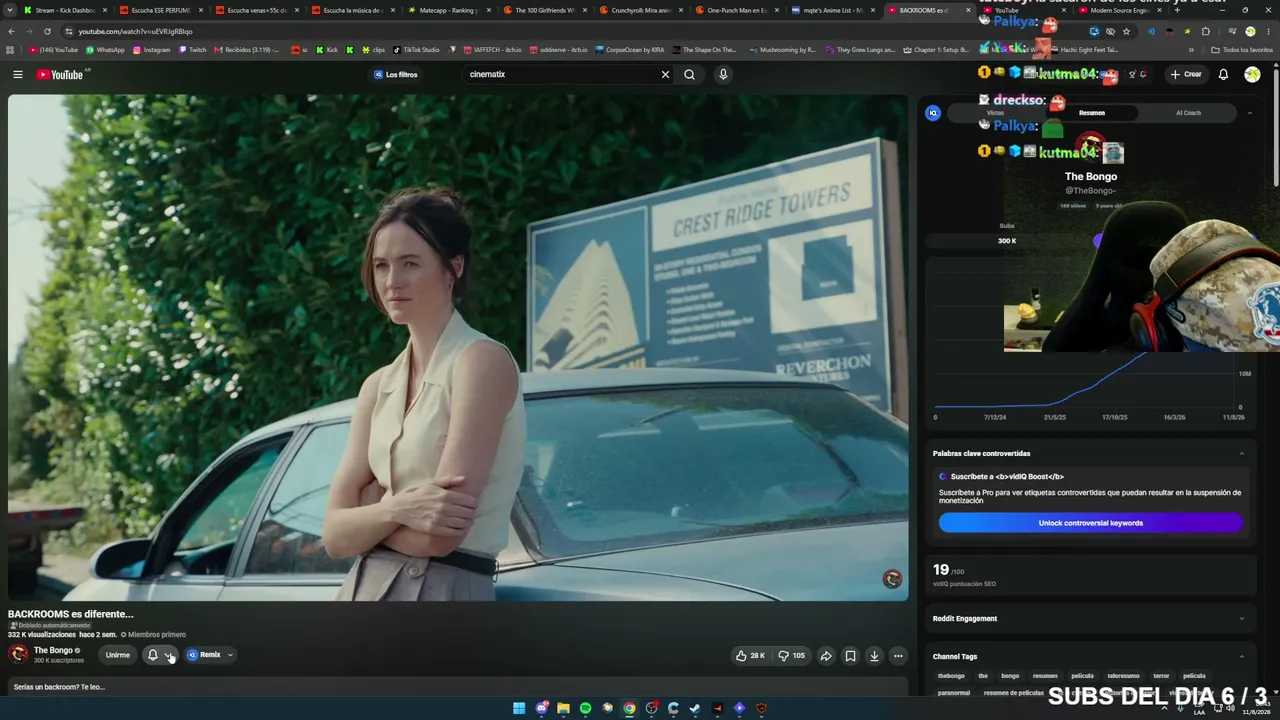Dislike the video with thumbs down
Image resolution: width=1280 pixels, height=720 pixels.
click(x=791, y=656)
